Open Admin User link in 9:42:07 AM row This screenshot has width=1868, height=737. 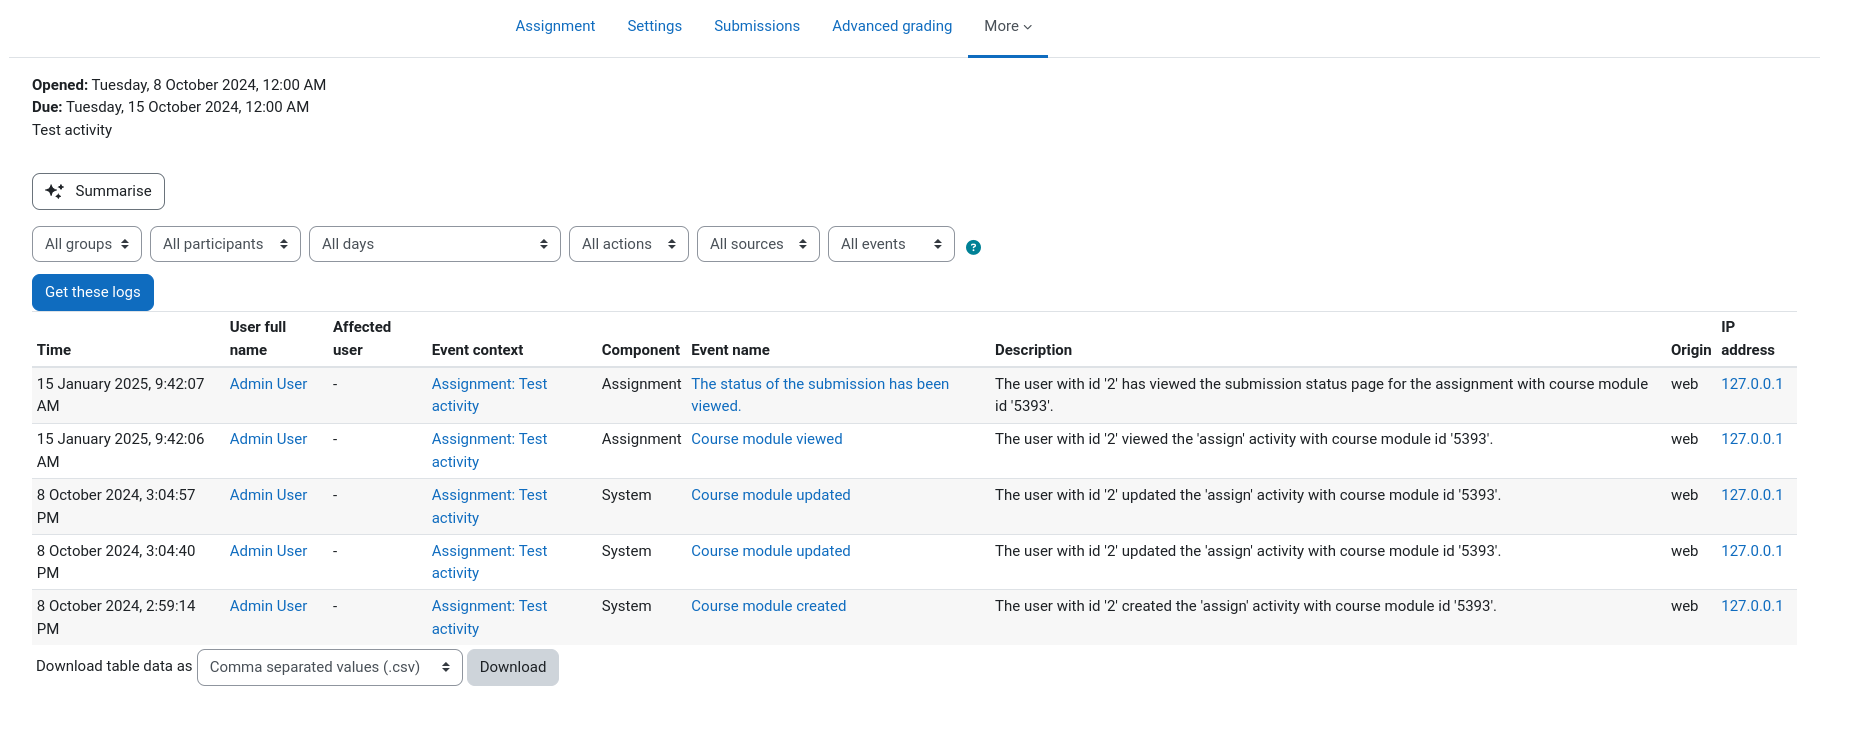pyautogui.click(x=268, y=384)
